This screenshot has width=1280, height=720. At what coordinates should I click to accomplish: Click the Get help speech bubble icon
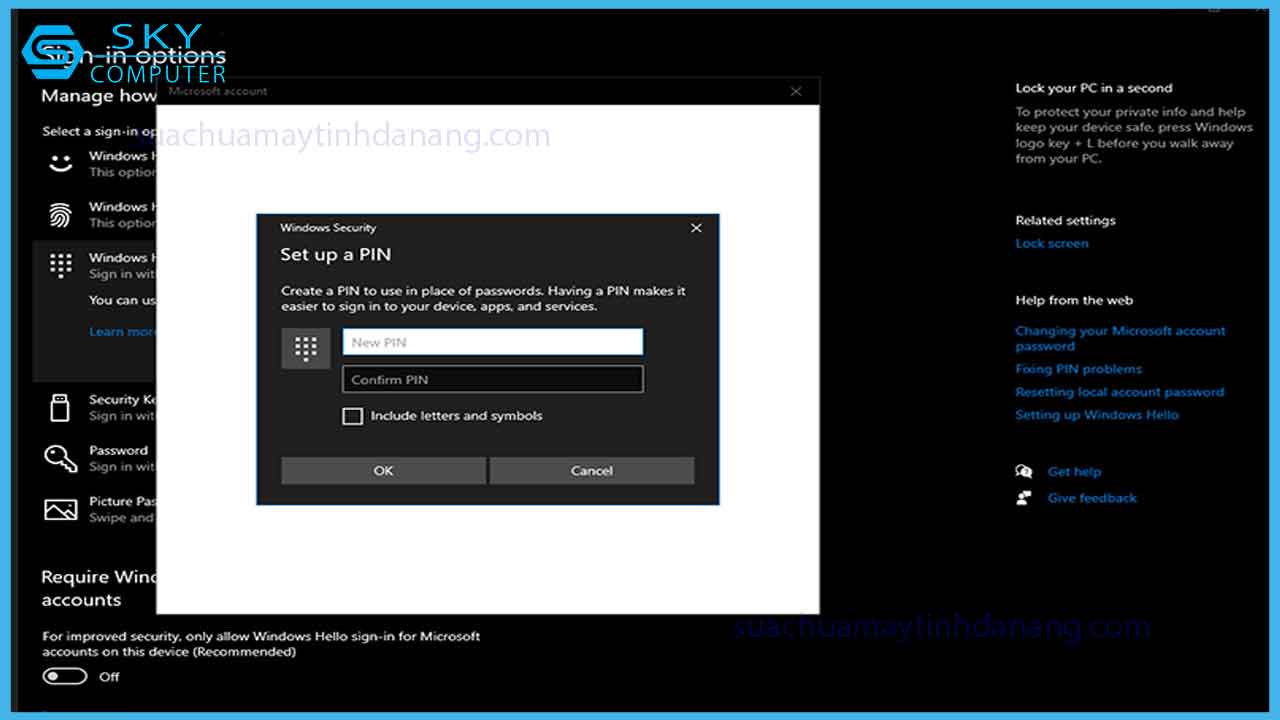point(1024,470)
